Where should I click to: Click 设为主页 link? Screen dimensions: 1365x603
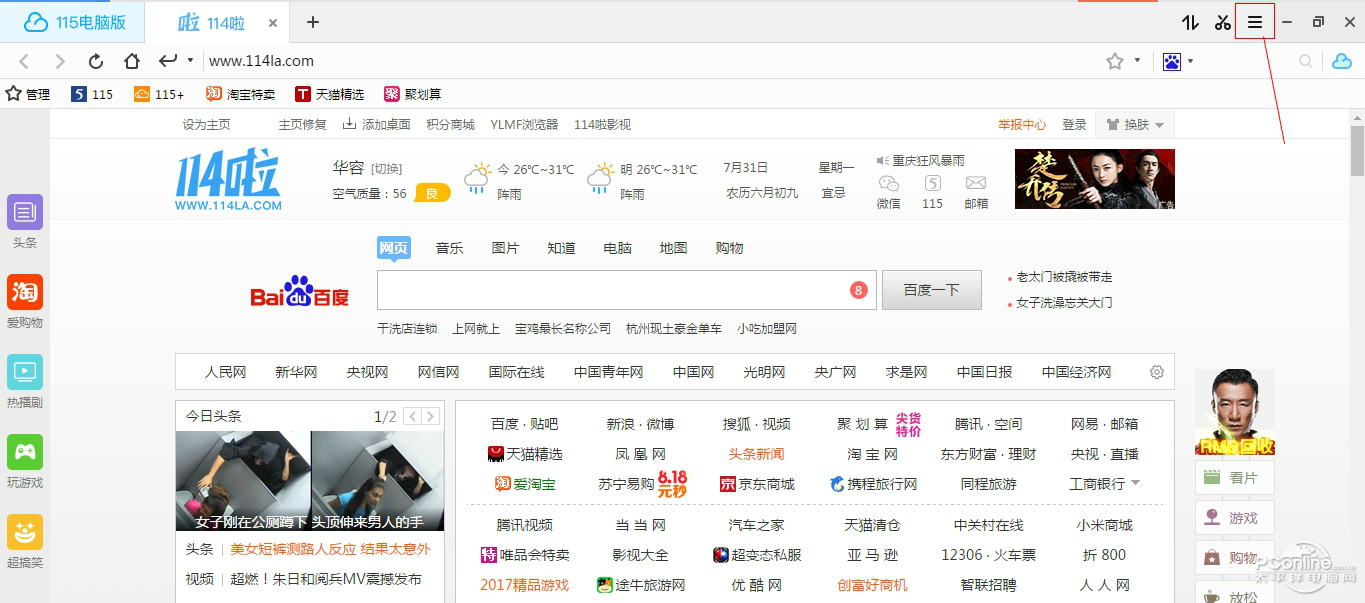[x=206, y=125]
